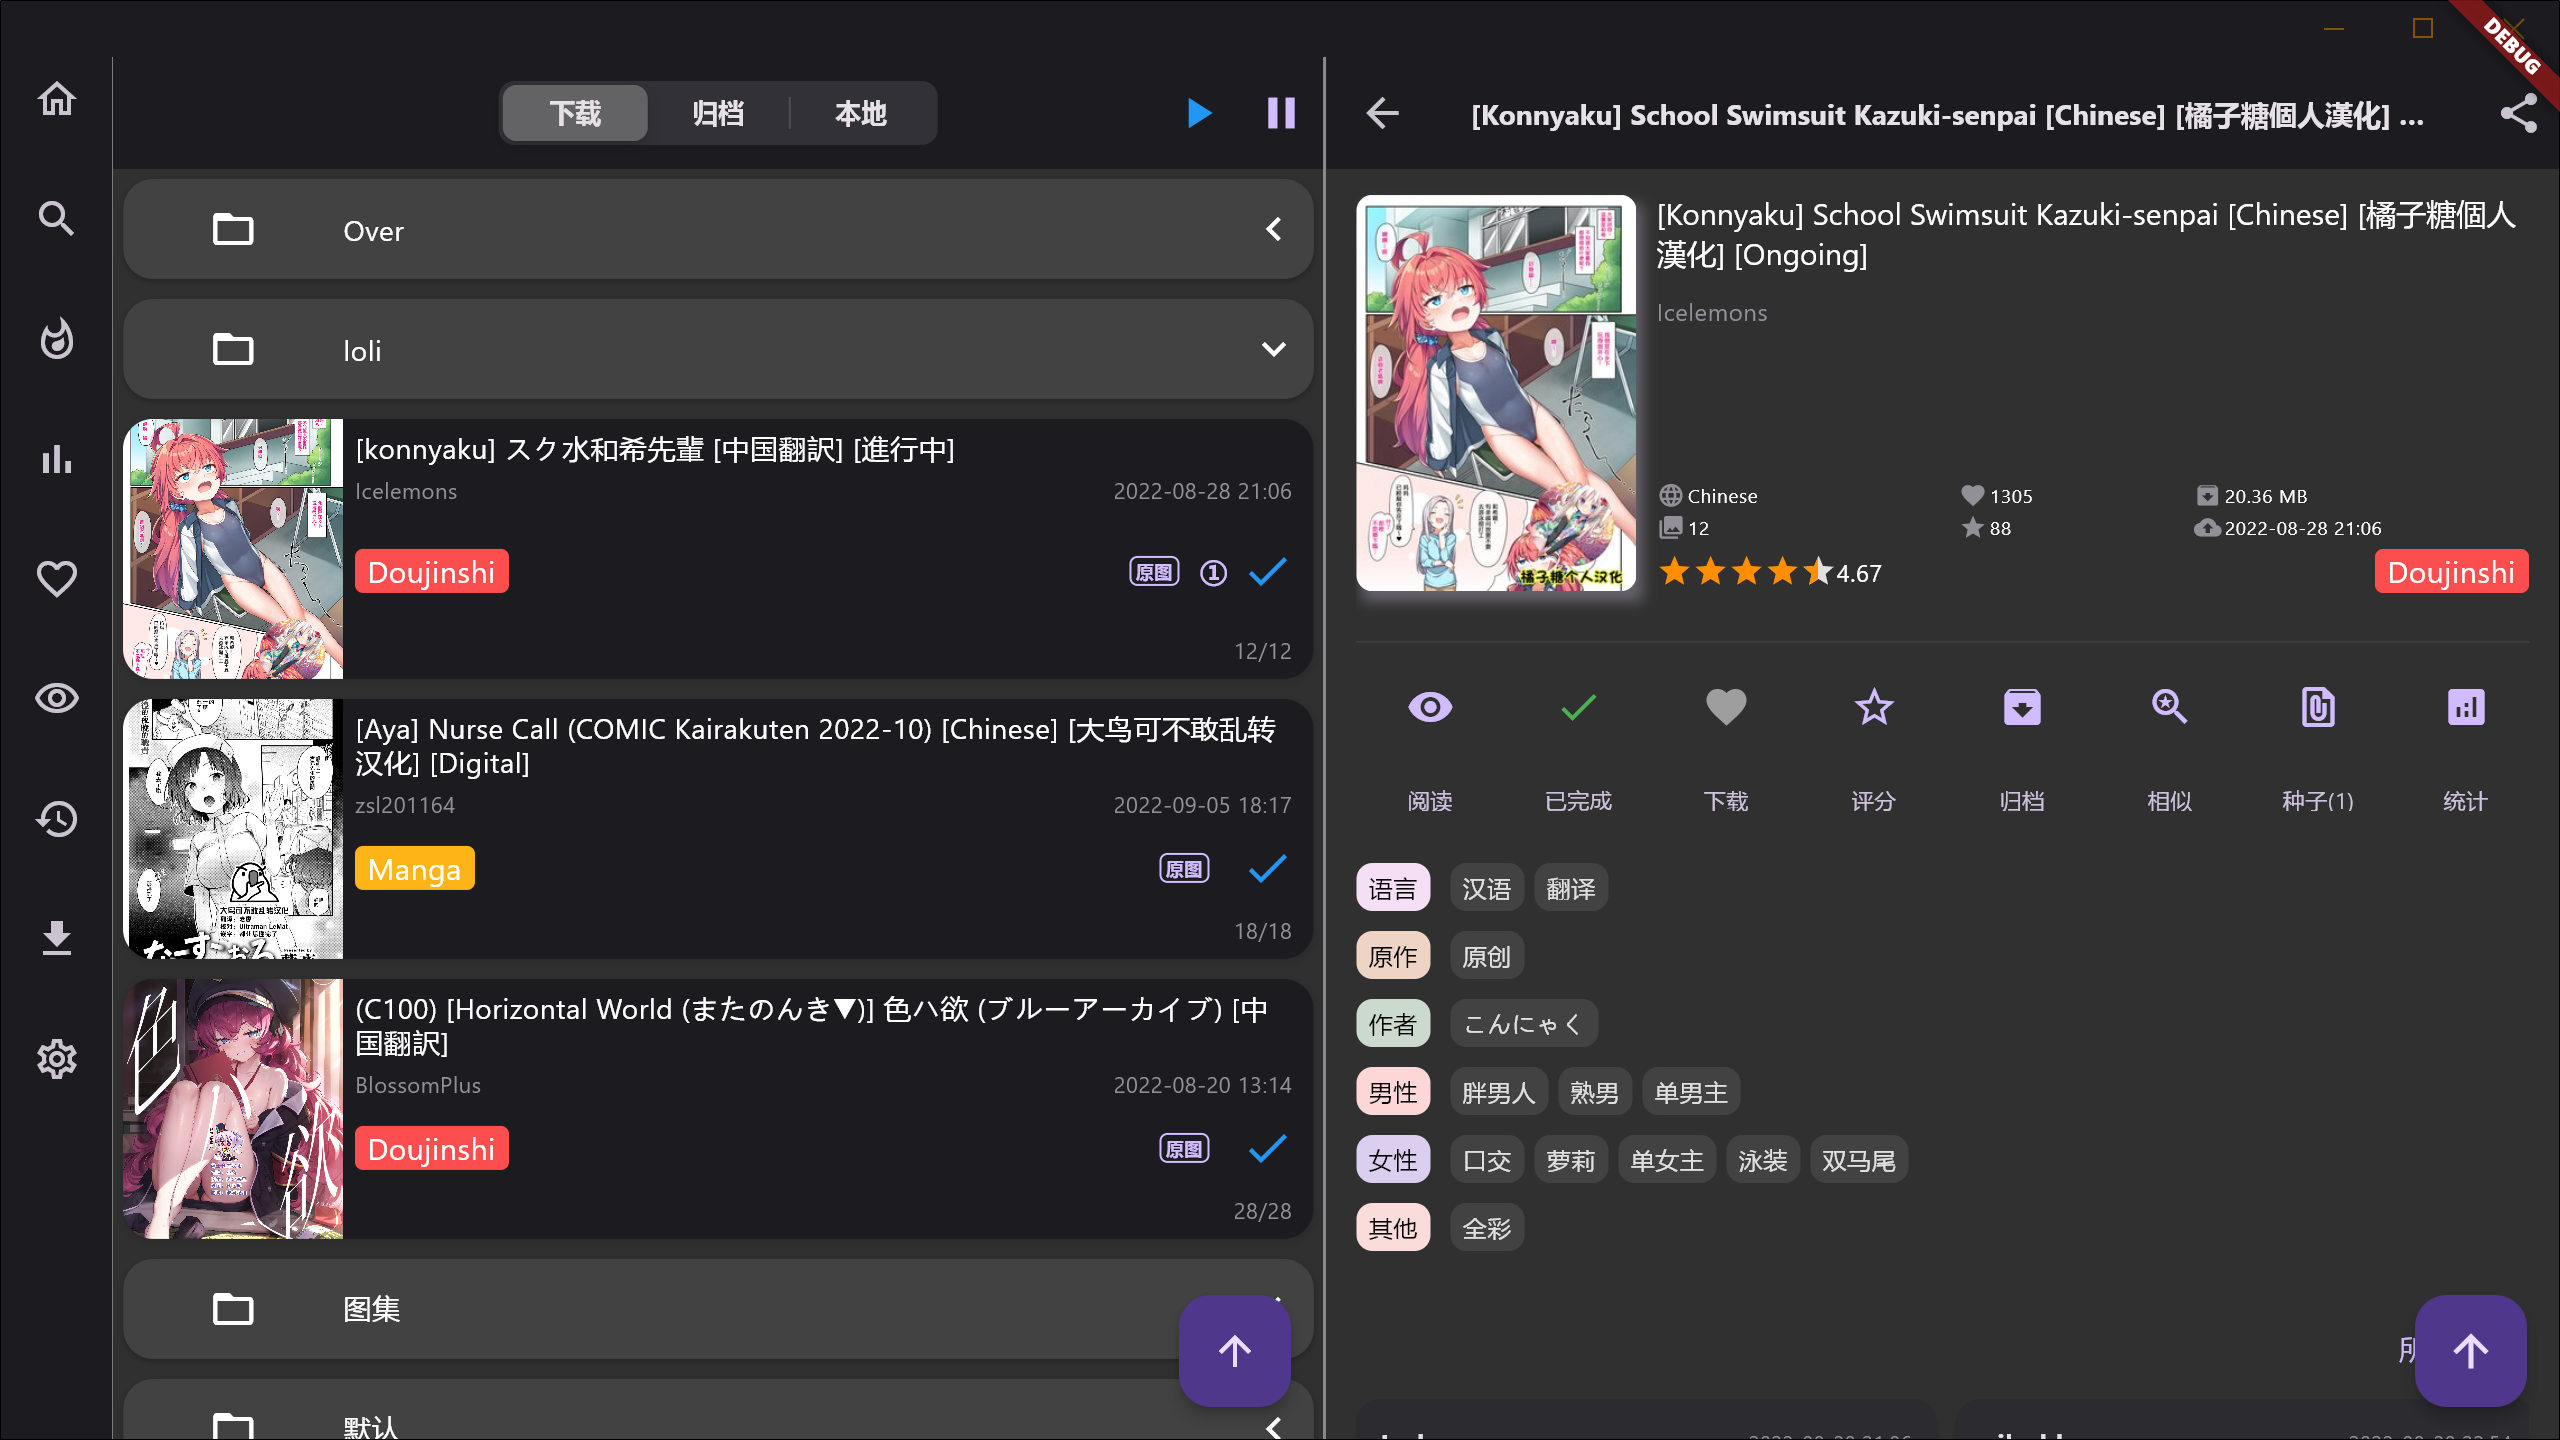The height and width of the screenshot is (1440, 2560).
Task: Open the 统计 statistics icon
Action: tap(2465, 708)
